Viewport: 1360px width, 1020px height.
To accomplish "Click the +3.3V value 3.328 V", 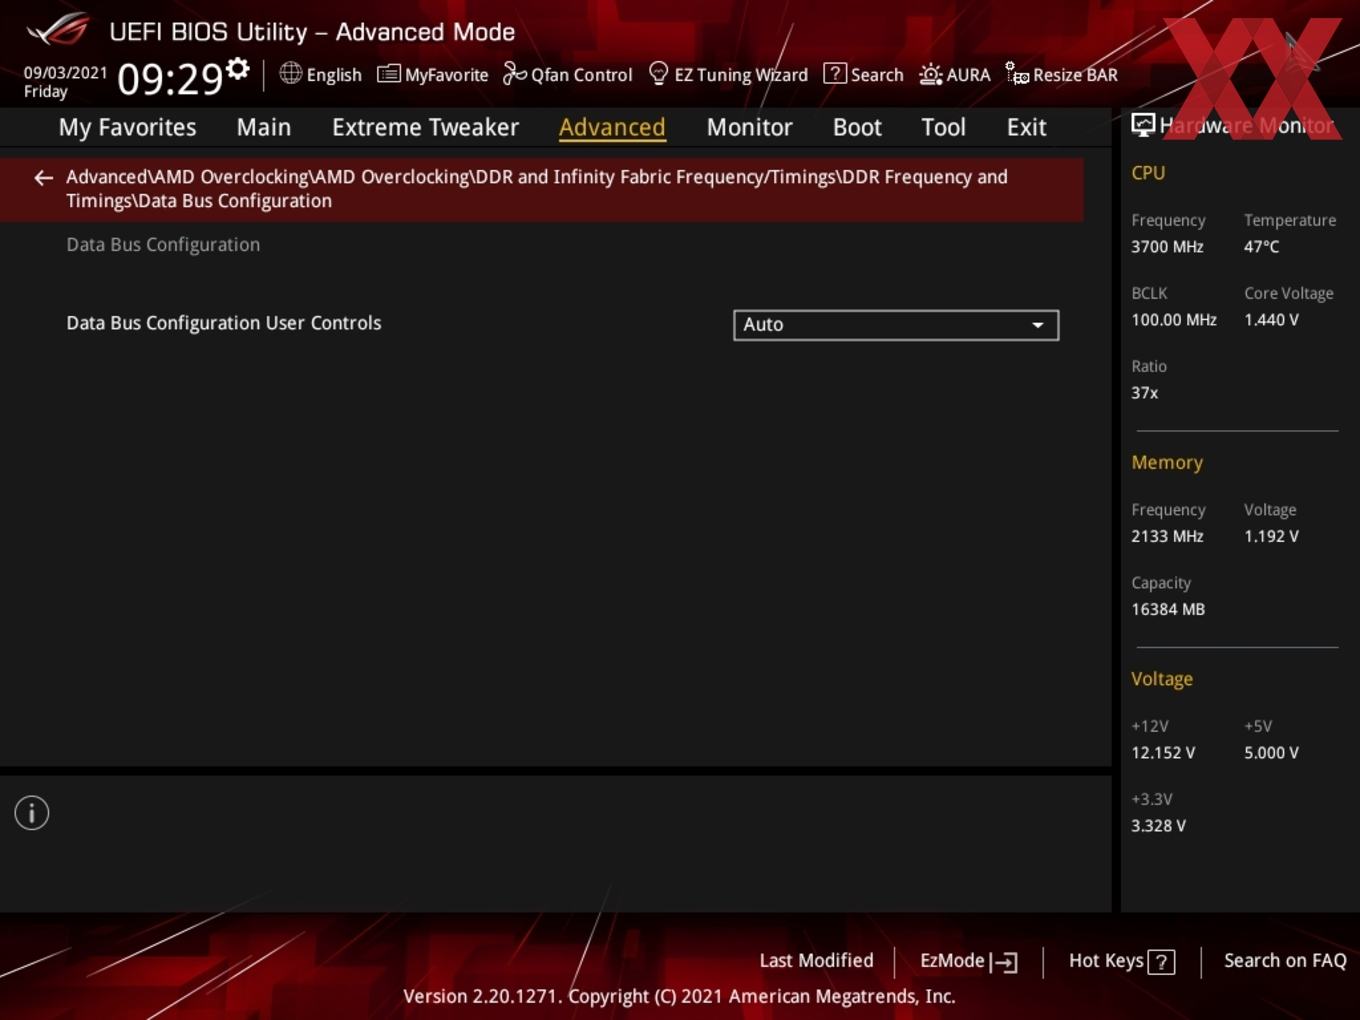I will pos(1158,825).
